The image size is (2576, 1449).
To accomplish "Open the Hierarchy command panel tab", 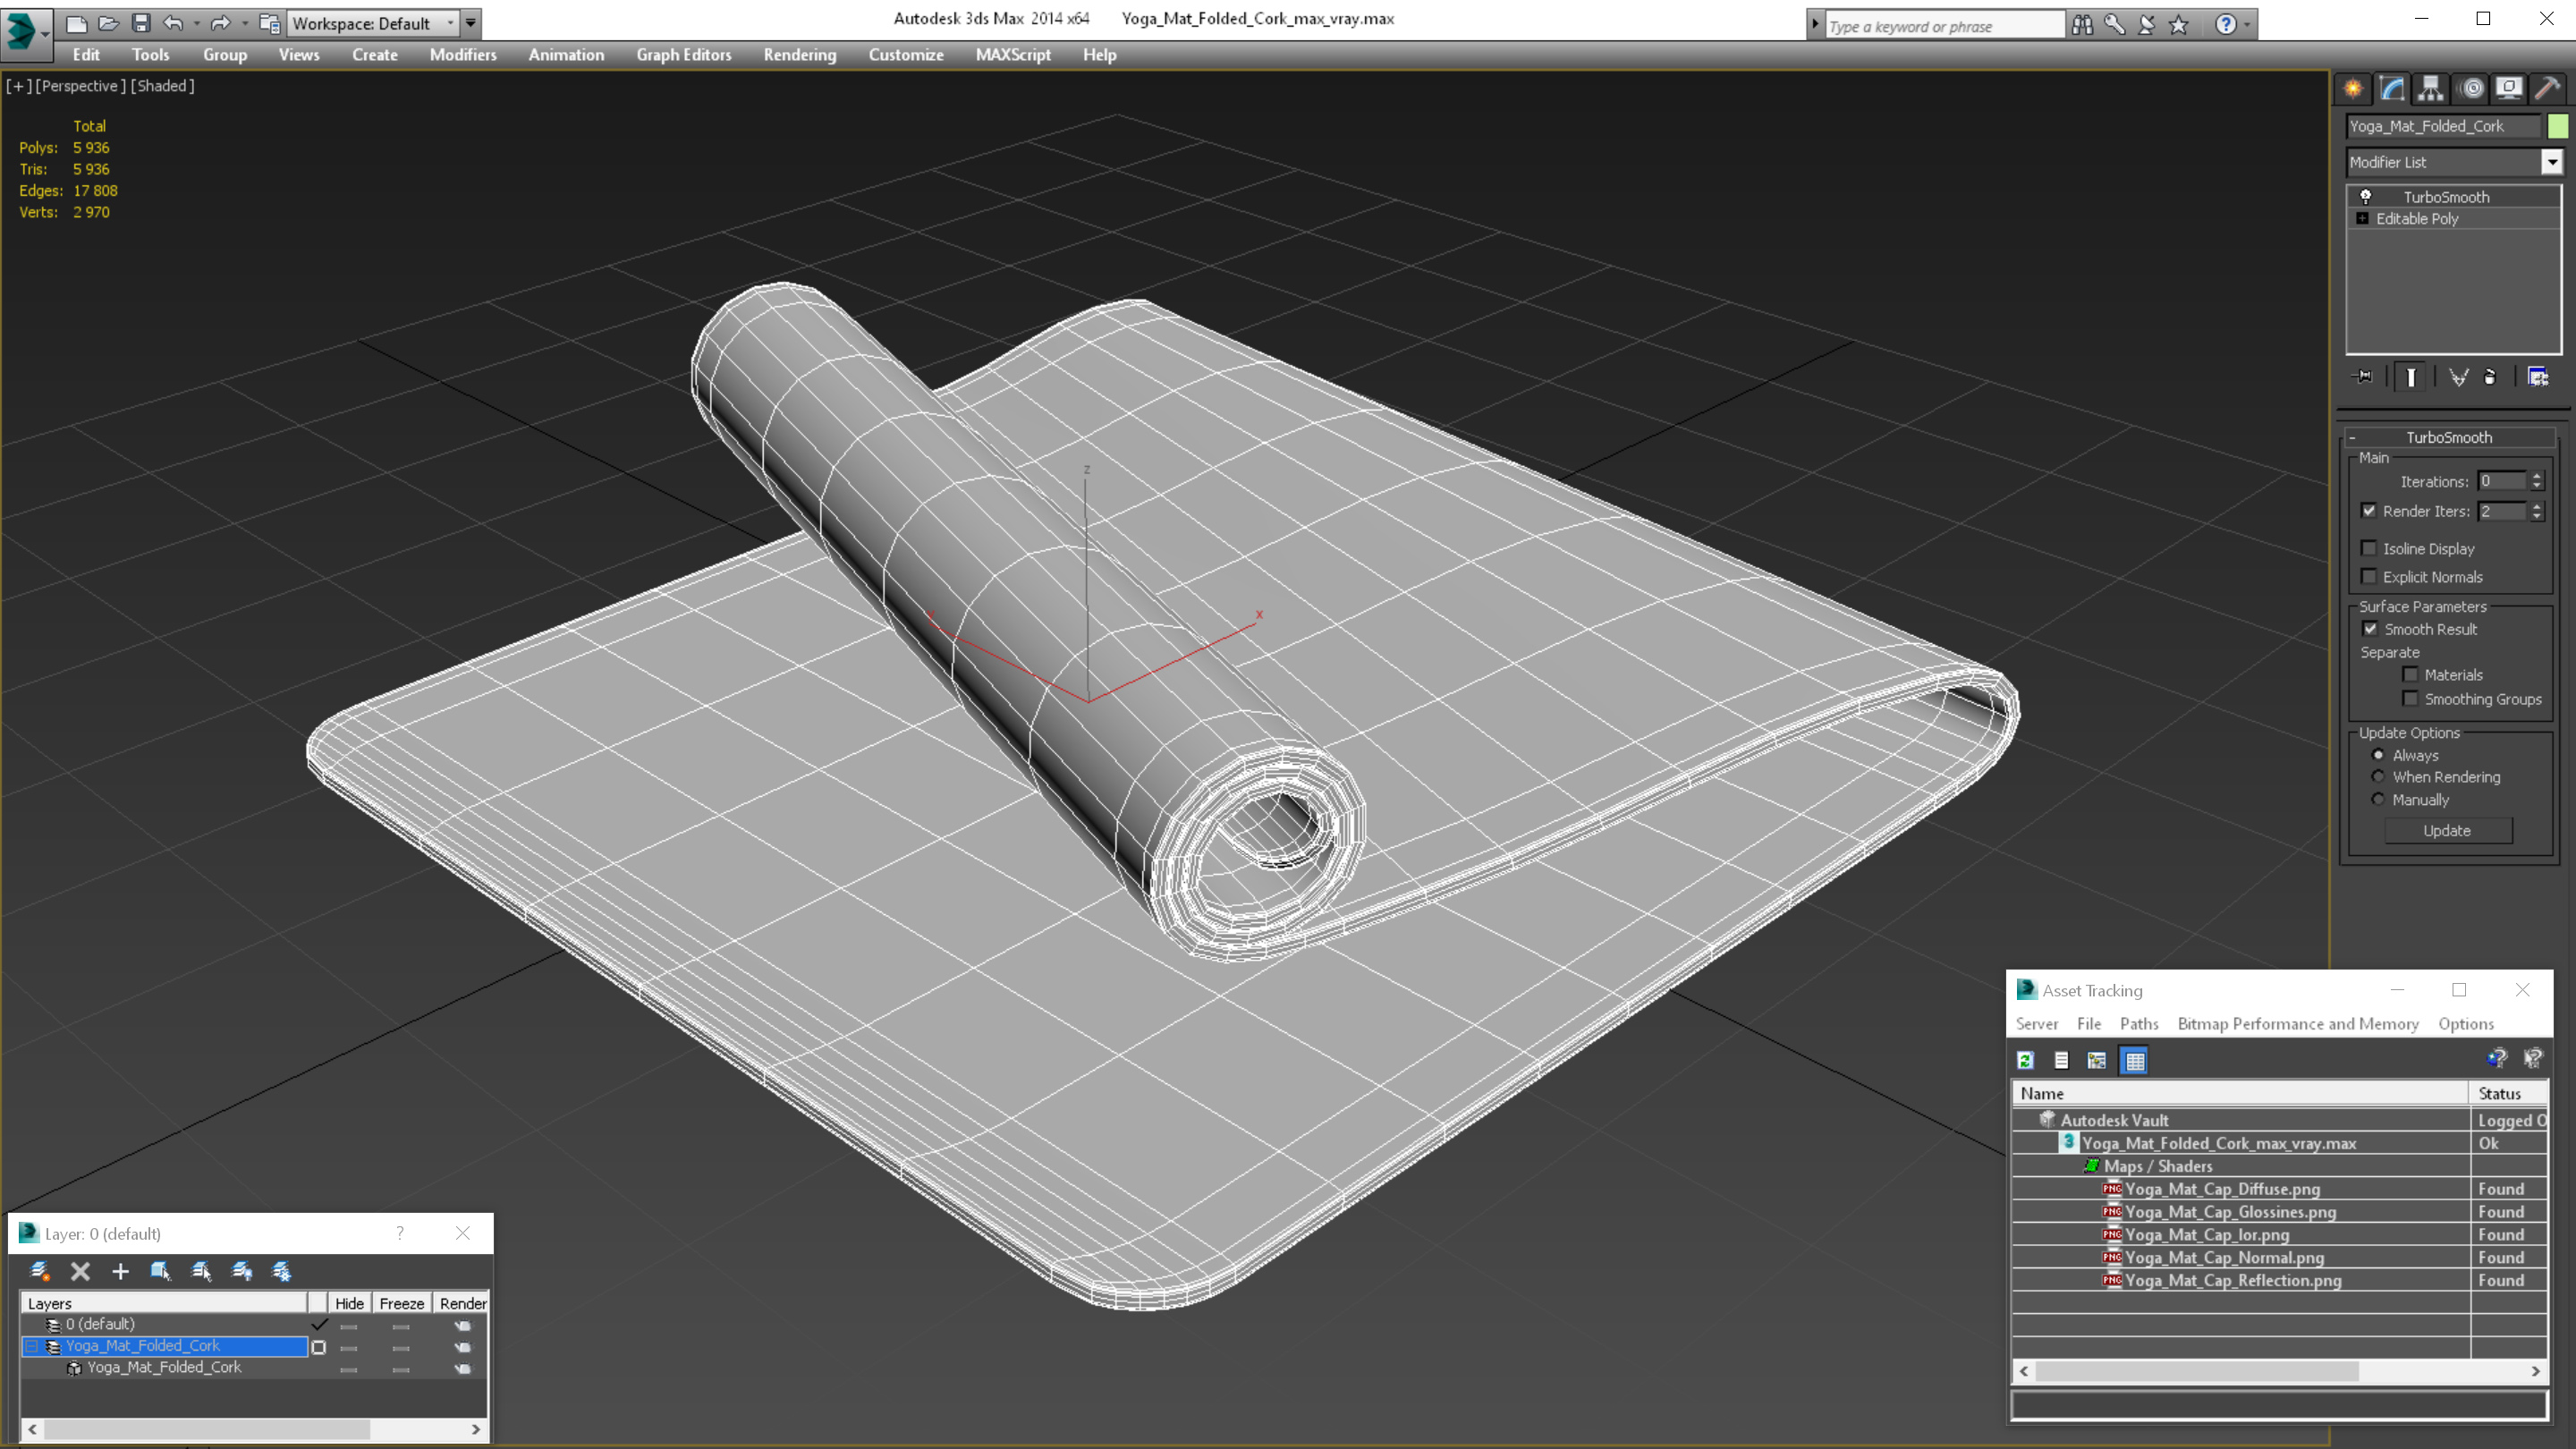I will [2430, 89].
